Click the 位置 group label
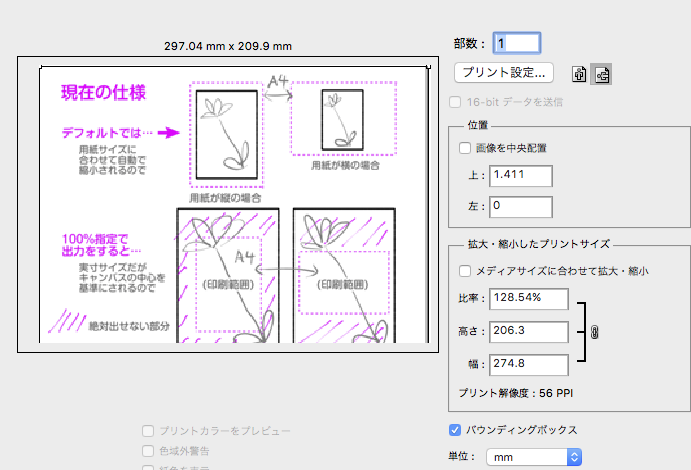The width and height of the screenshot is (691, 470). click(x=478, y=126)
